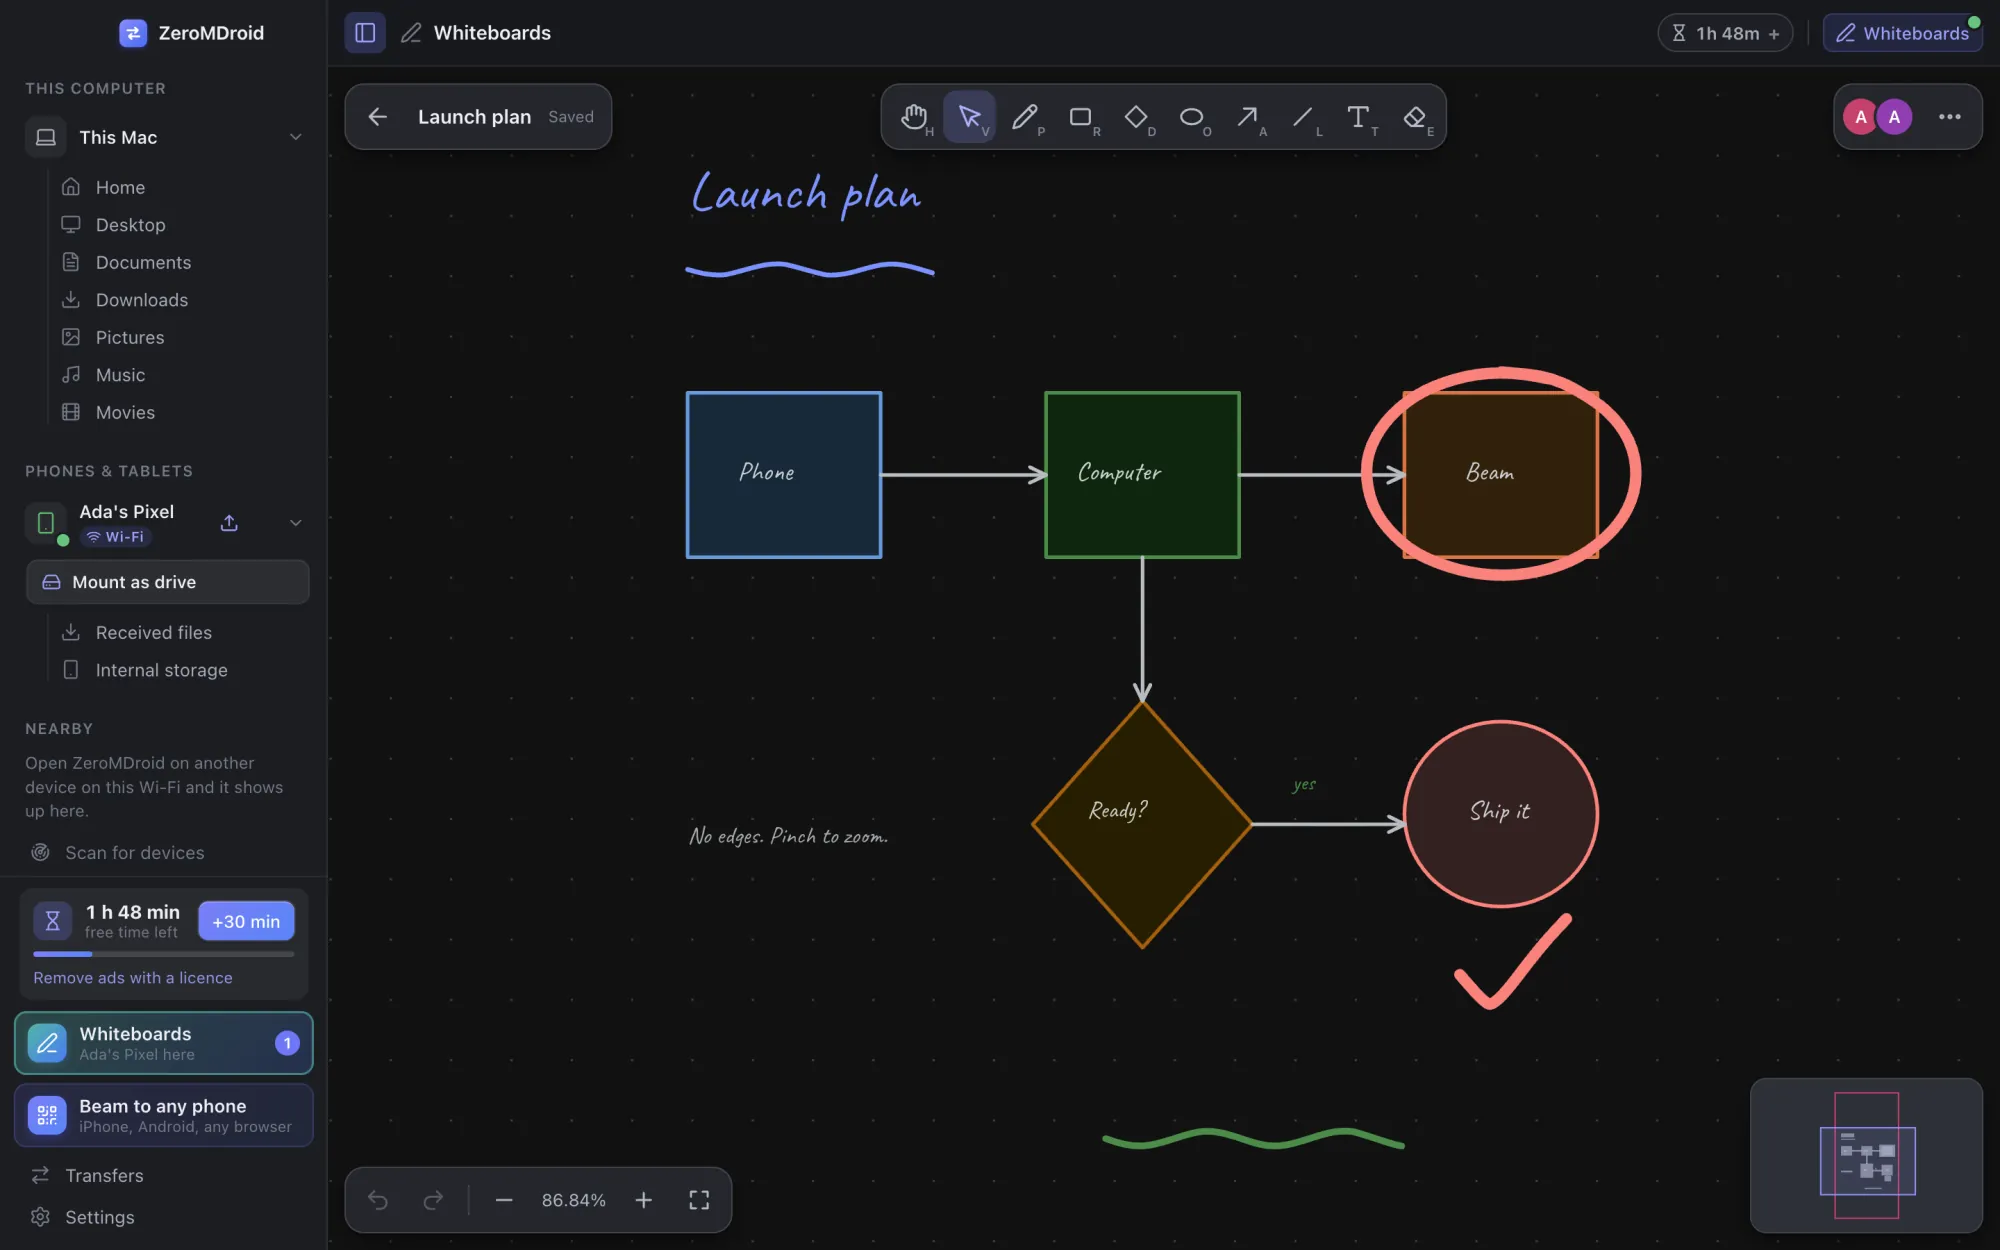Zoom out with the minus button

504,1200
